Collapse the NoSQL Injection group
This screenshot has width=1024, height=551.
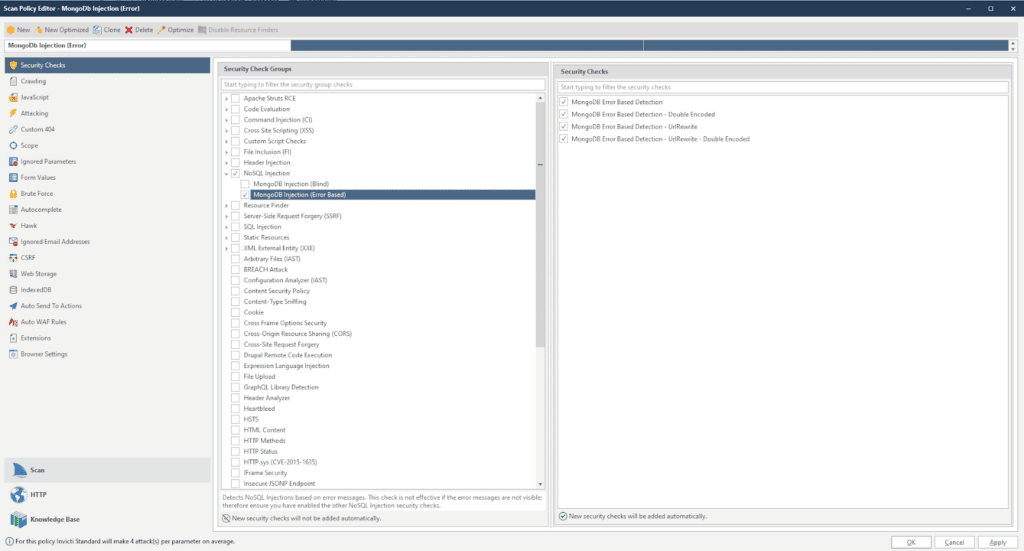[227, 174]
